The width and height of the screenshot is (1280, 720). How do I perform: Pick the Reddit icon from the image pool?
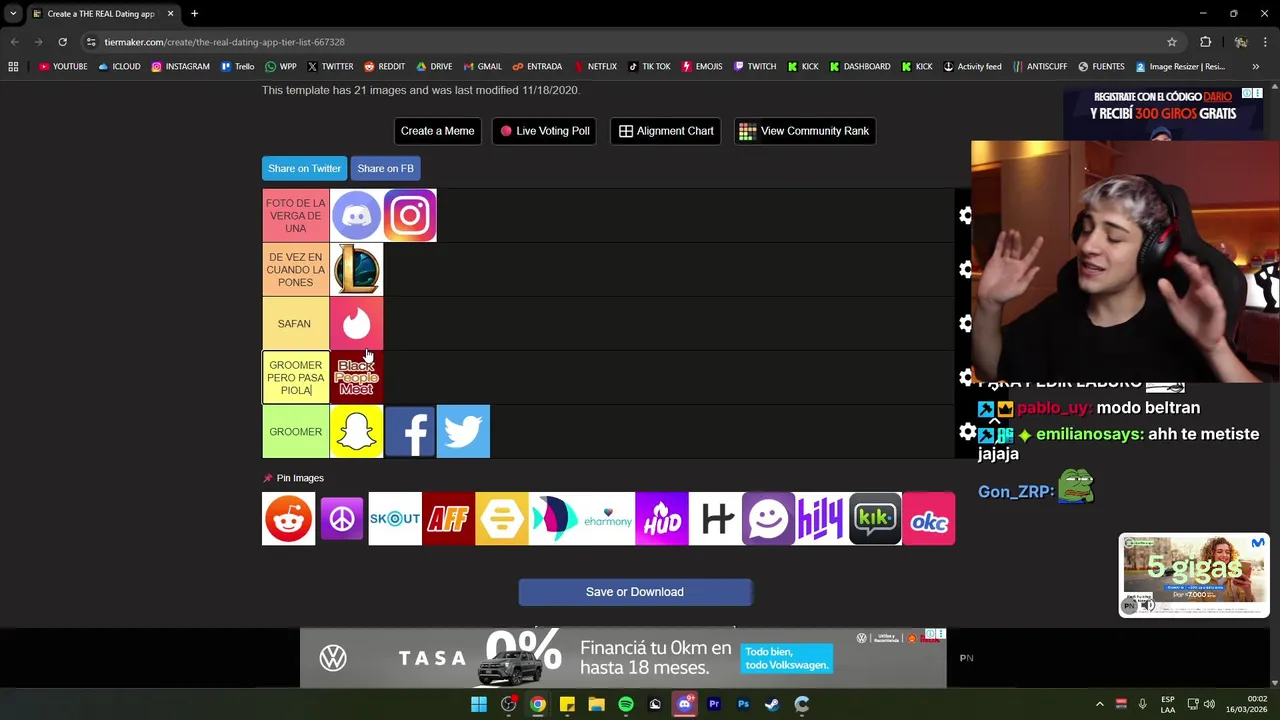[x=288, y=519]
